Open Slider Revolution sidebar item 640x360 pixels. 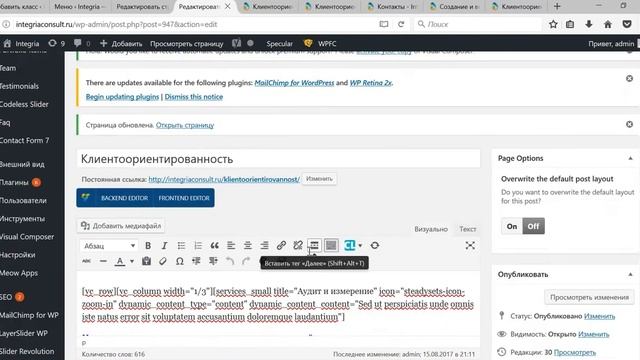pyautogui.click(x=27, y=351)
